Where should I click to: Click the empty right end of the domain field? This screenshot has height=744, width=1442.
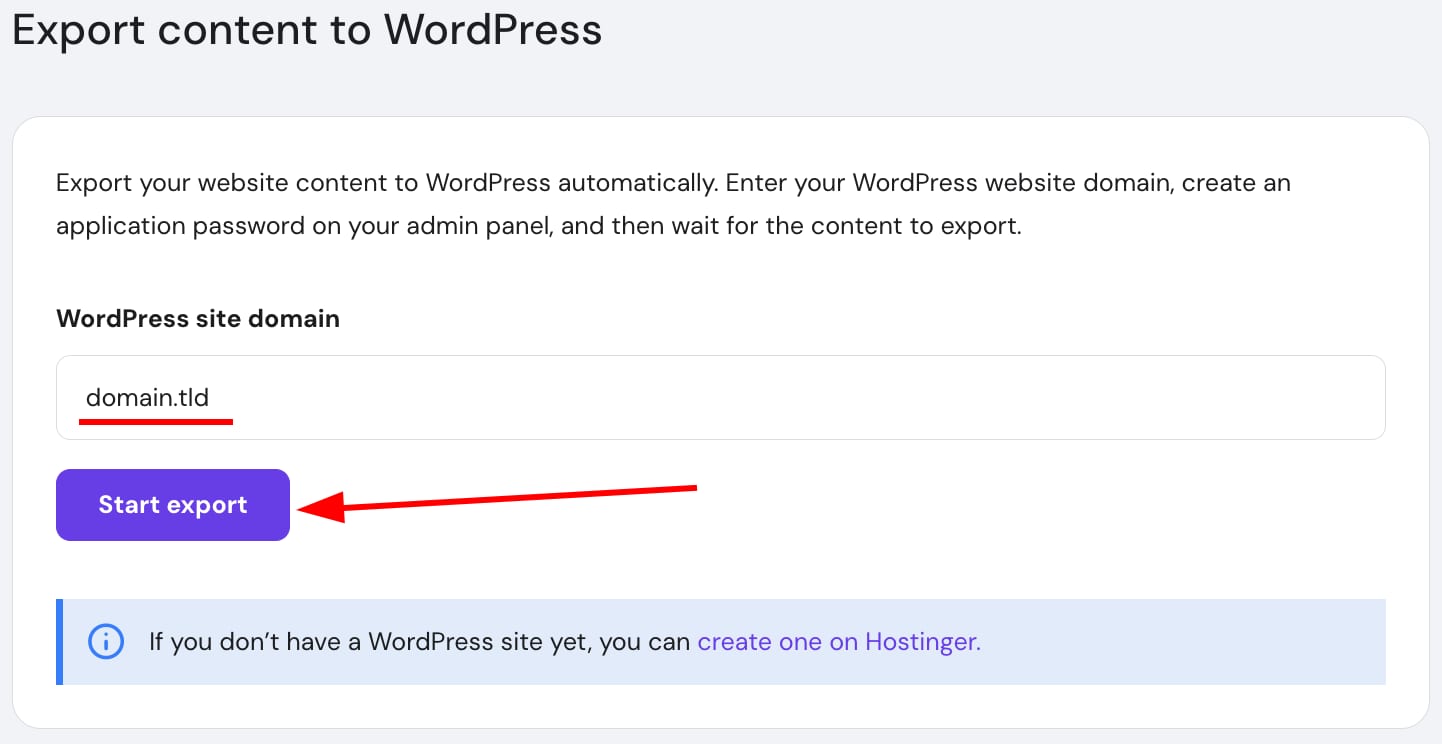point(1200,398)
